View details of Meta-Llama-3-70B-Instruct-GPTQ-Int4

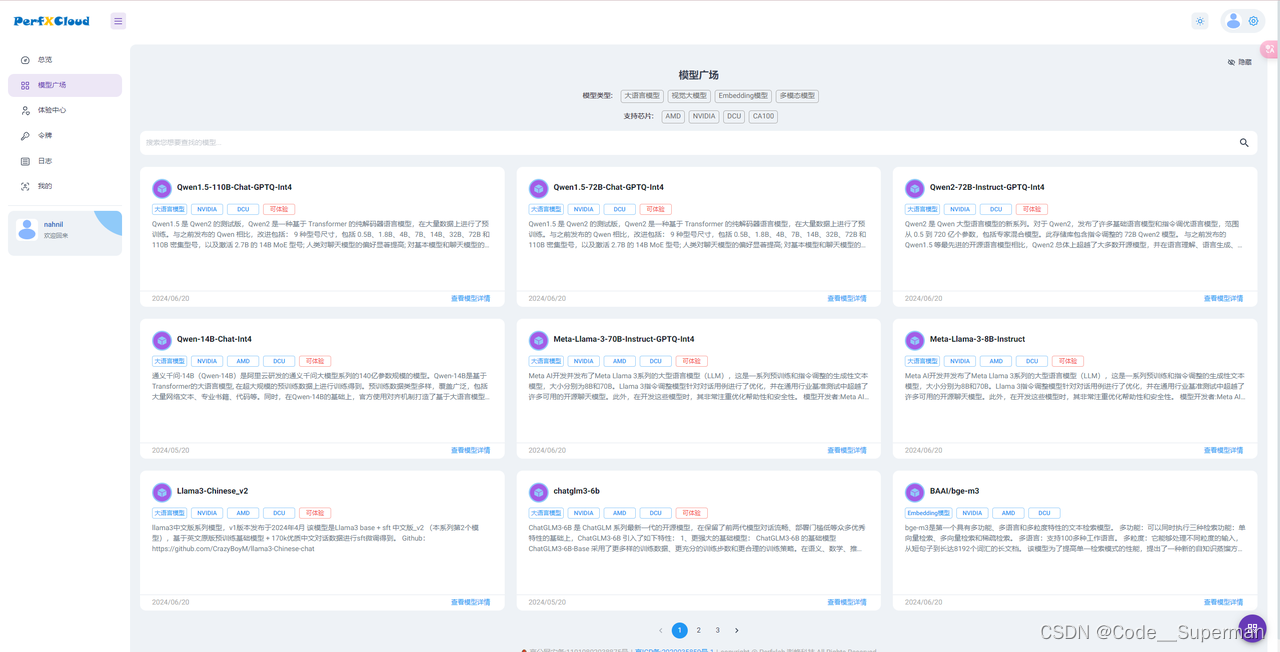tap(846, 450)
